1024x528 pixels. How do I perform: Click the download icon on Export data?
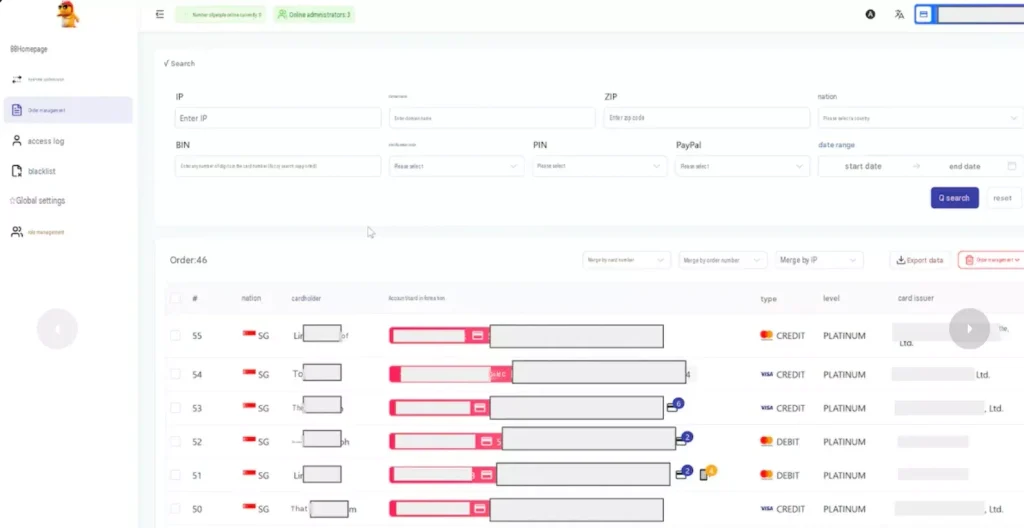click(901, 260)
